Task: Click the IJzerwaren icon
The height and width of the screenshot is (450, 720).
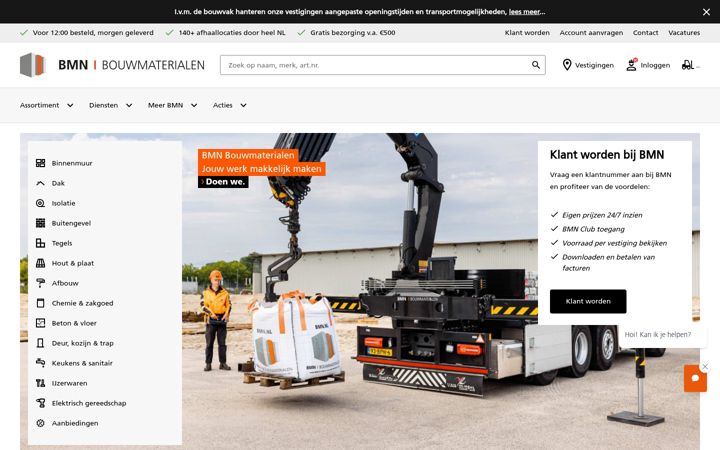Action: pyautogui.click(x=40, y=383)
